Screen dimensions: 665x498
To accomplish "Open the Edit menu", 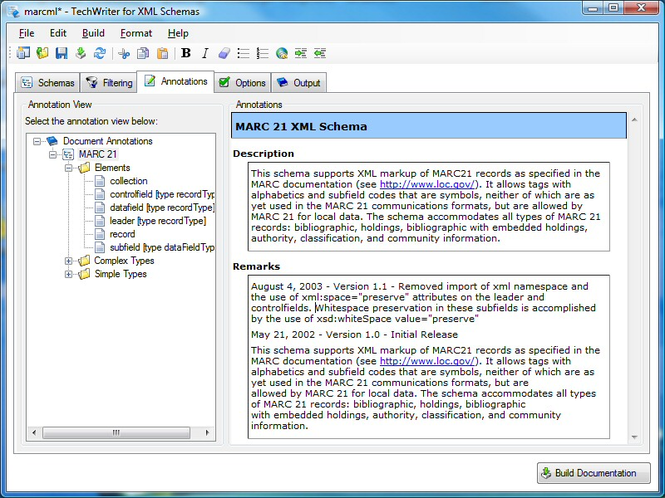I will coord(58,33).
